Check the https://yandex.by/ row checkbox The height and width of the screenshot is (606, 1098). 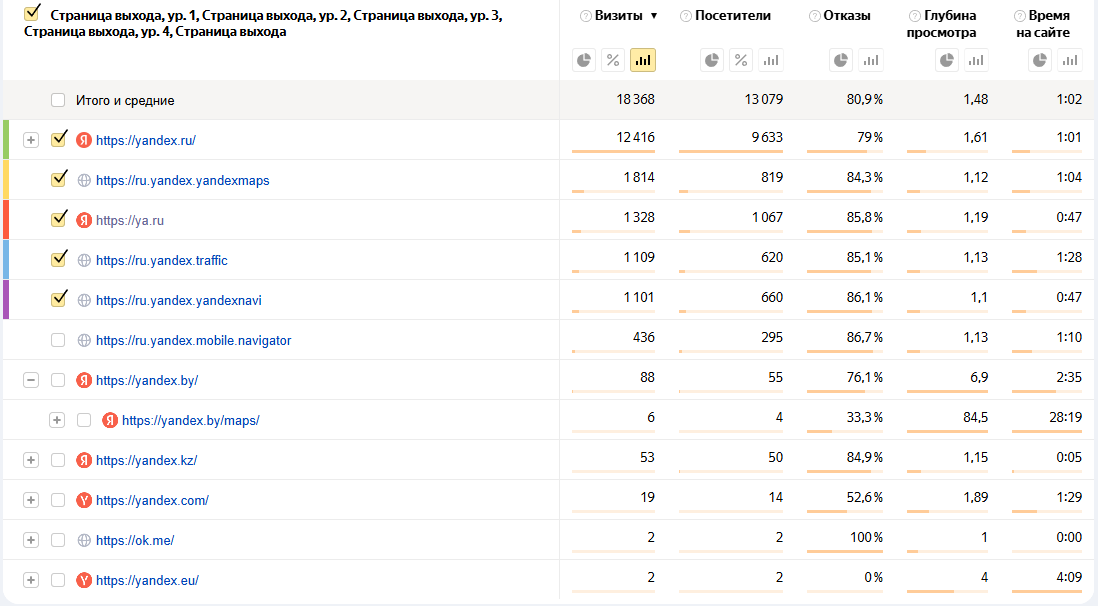58,380
